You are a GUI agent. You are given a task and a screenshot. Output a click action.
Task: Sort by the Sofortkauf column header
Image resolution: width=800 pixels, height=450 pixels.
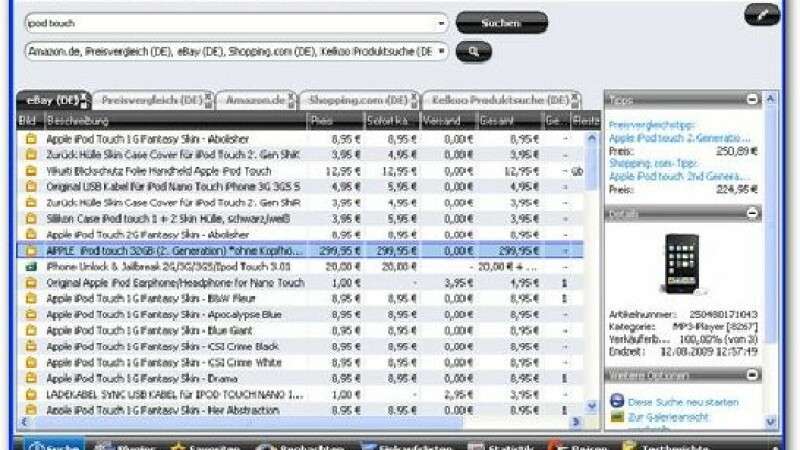coord(392,121)
